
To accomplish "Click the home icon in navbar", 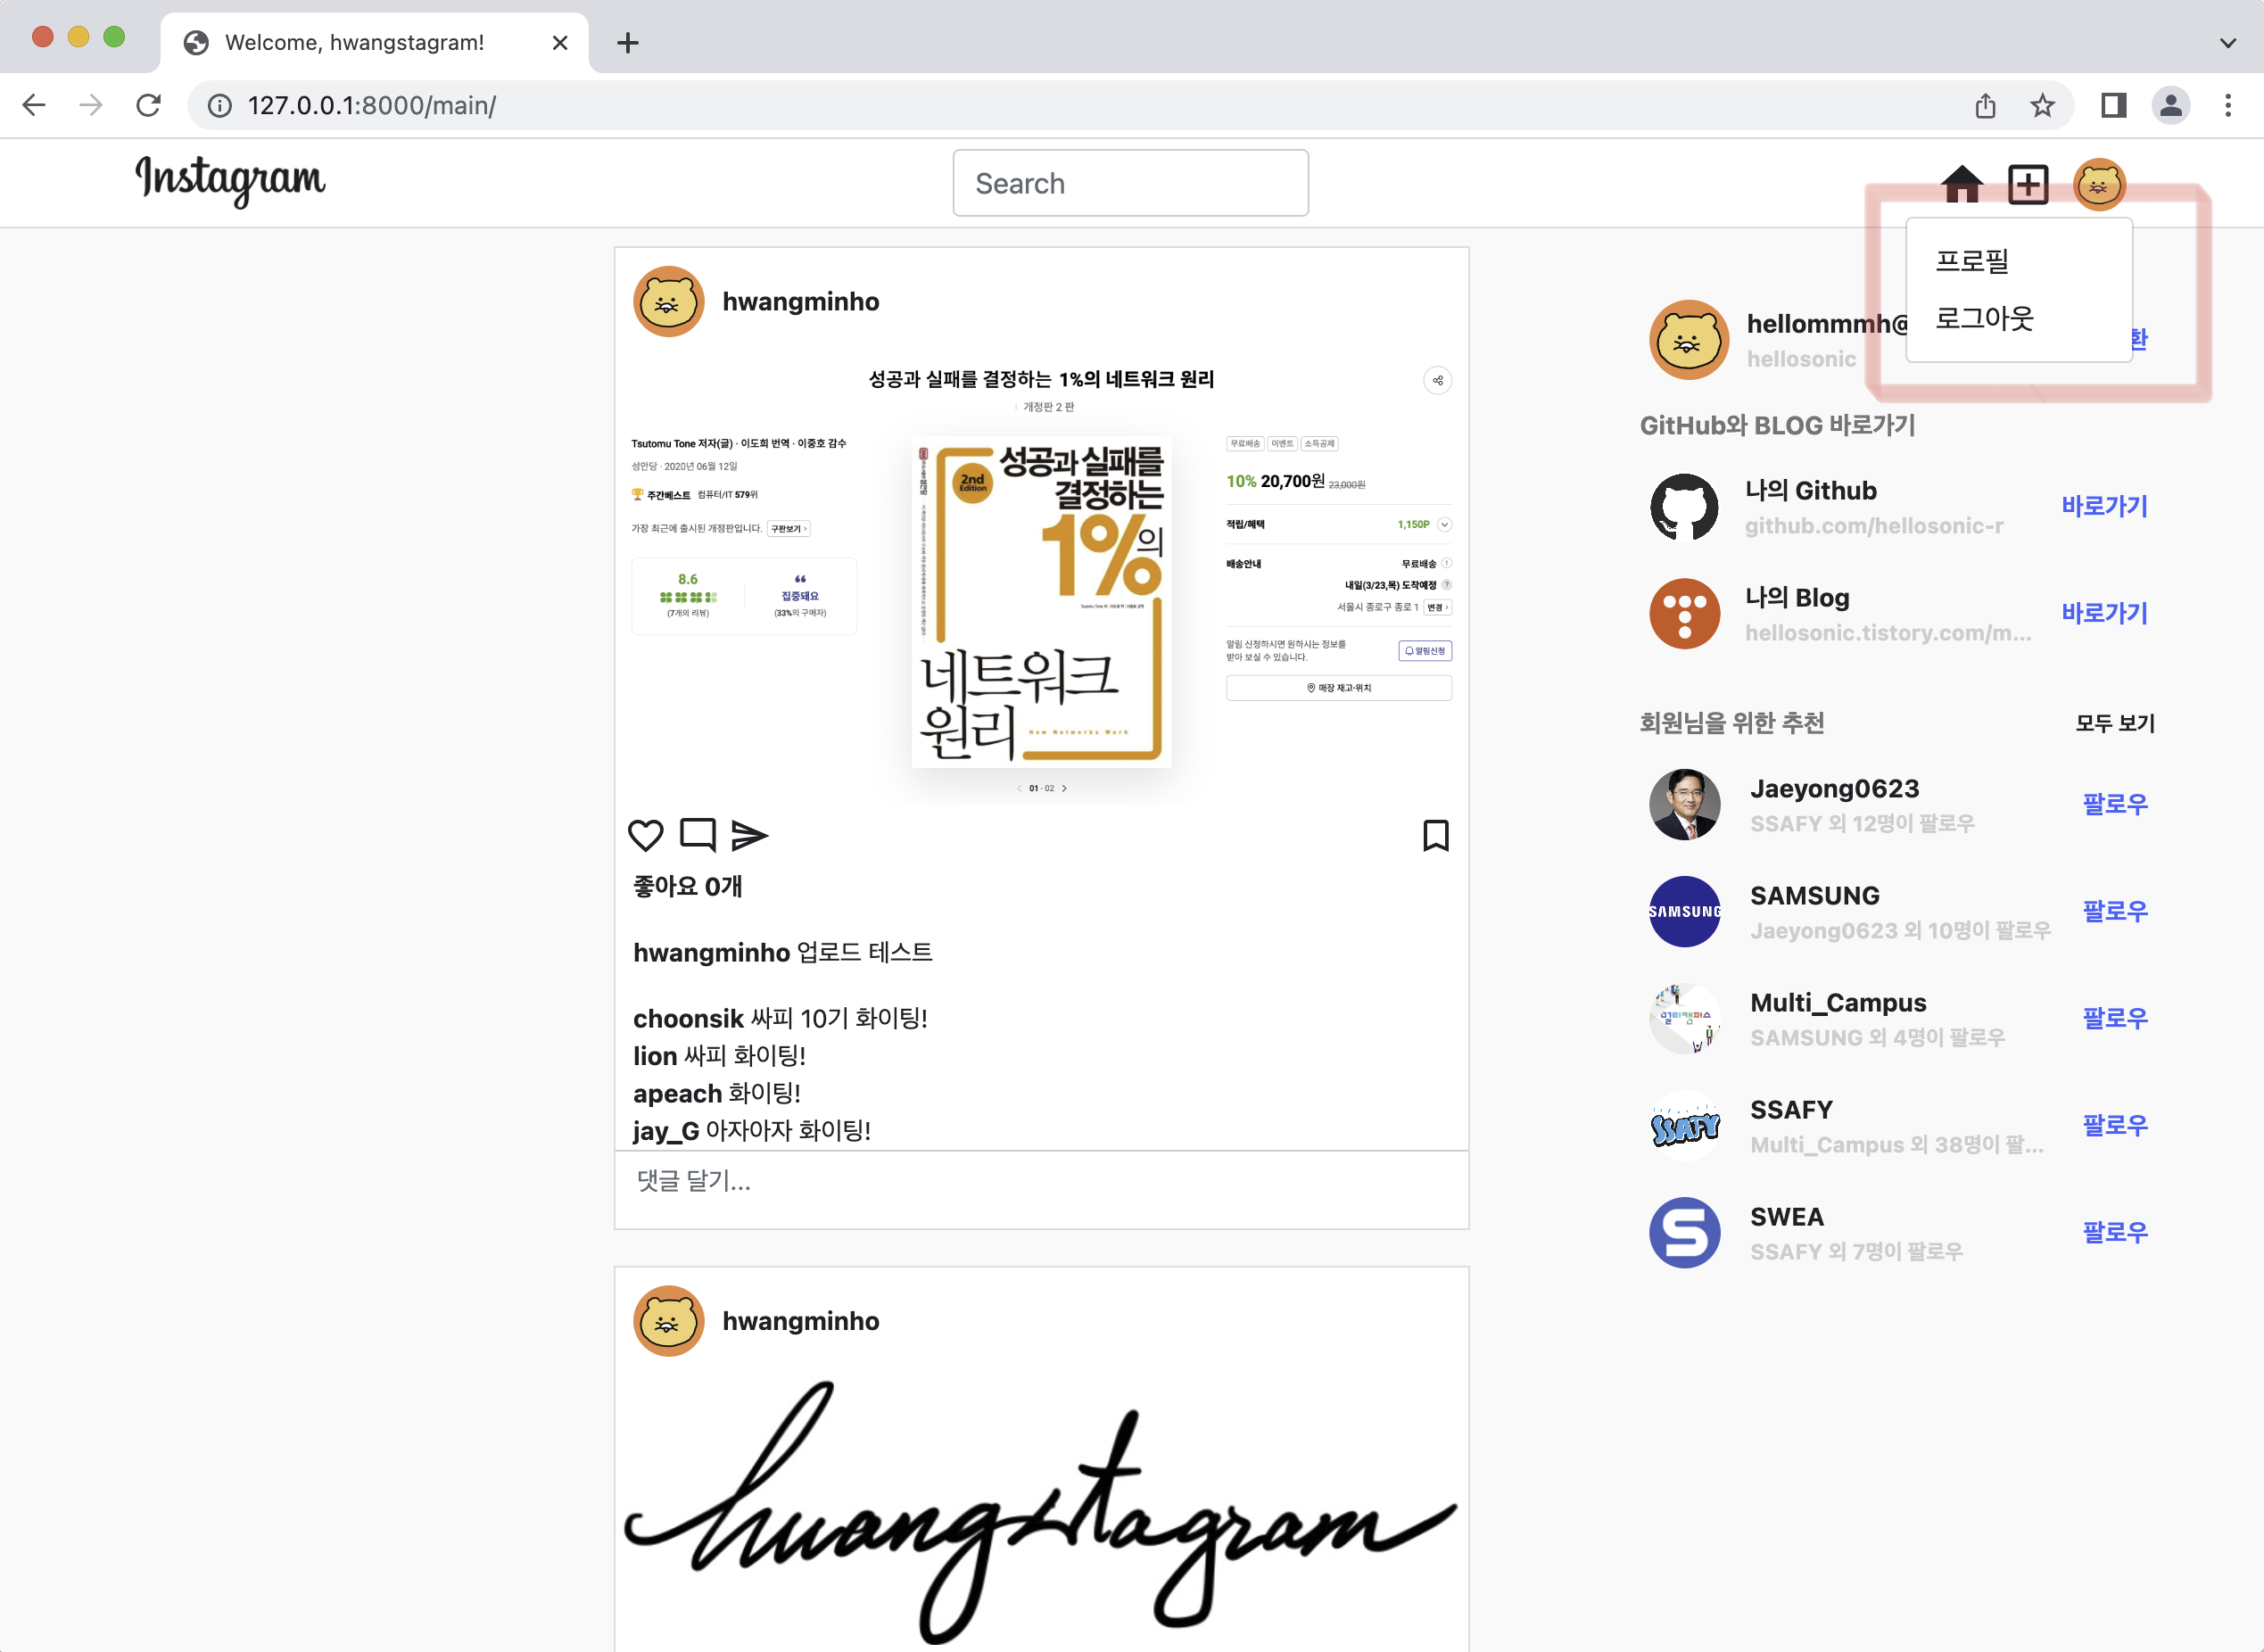I will coord(1961,184).
